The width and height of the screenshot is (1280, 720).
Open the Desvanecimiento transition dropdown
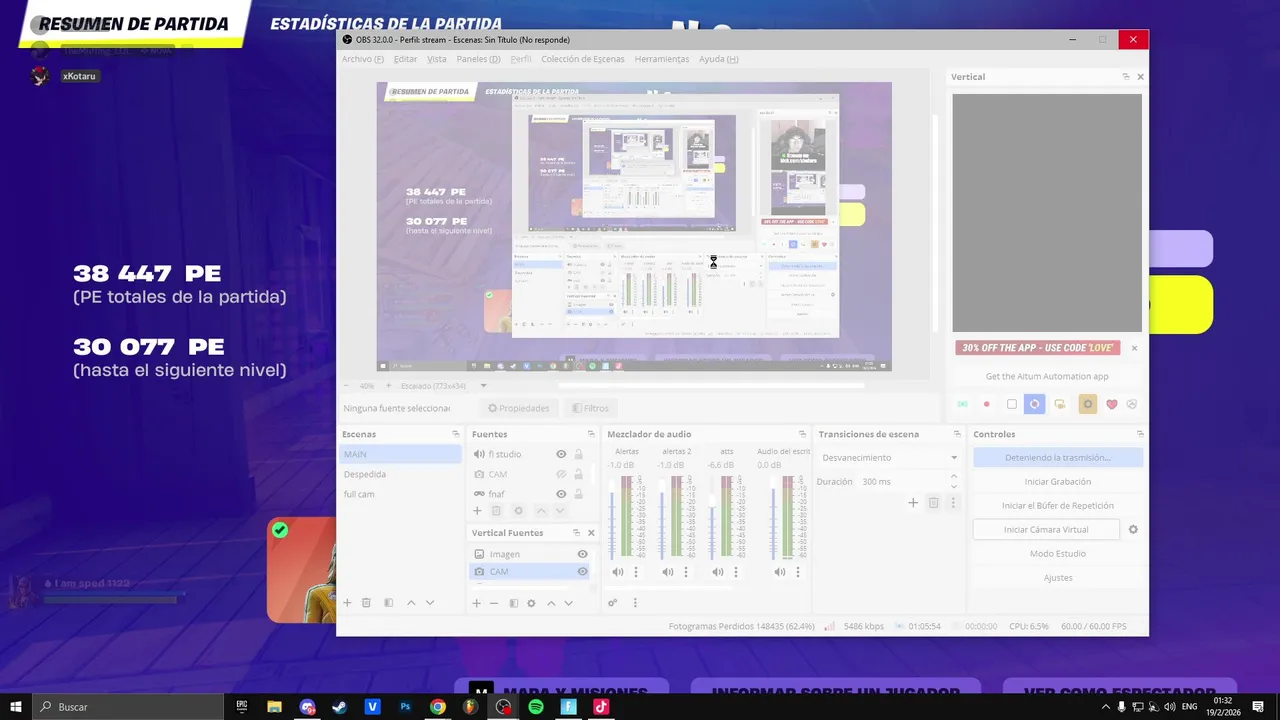click(x=888, y=457)
